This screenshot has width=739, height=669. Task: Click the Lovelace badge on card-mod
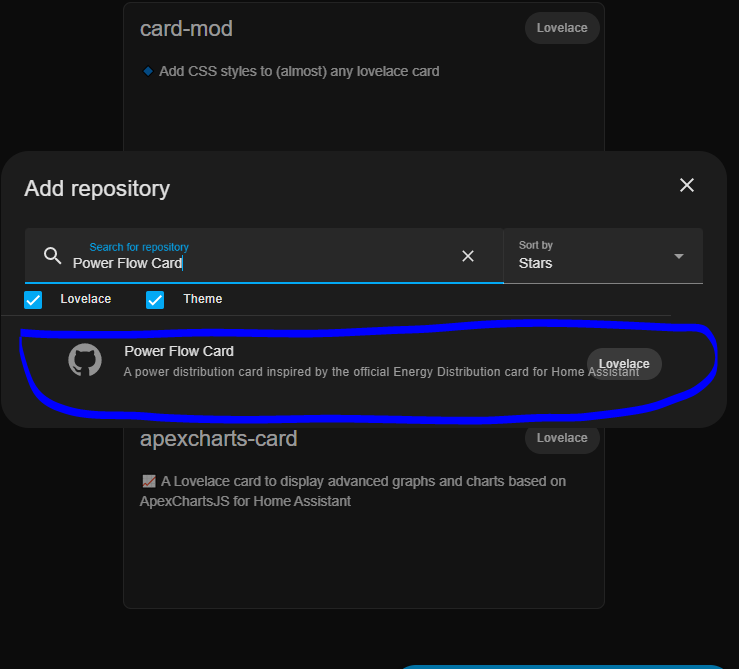[x=562, y=28]
